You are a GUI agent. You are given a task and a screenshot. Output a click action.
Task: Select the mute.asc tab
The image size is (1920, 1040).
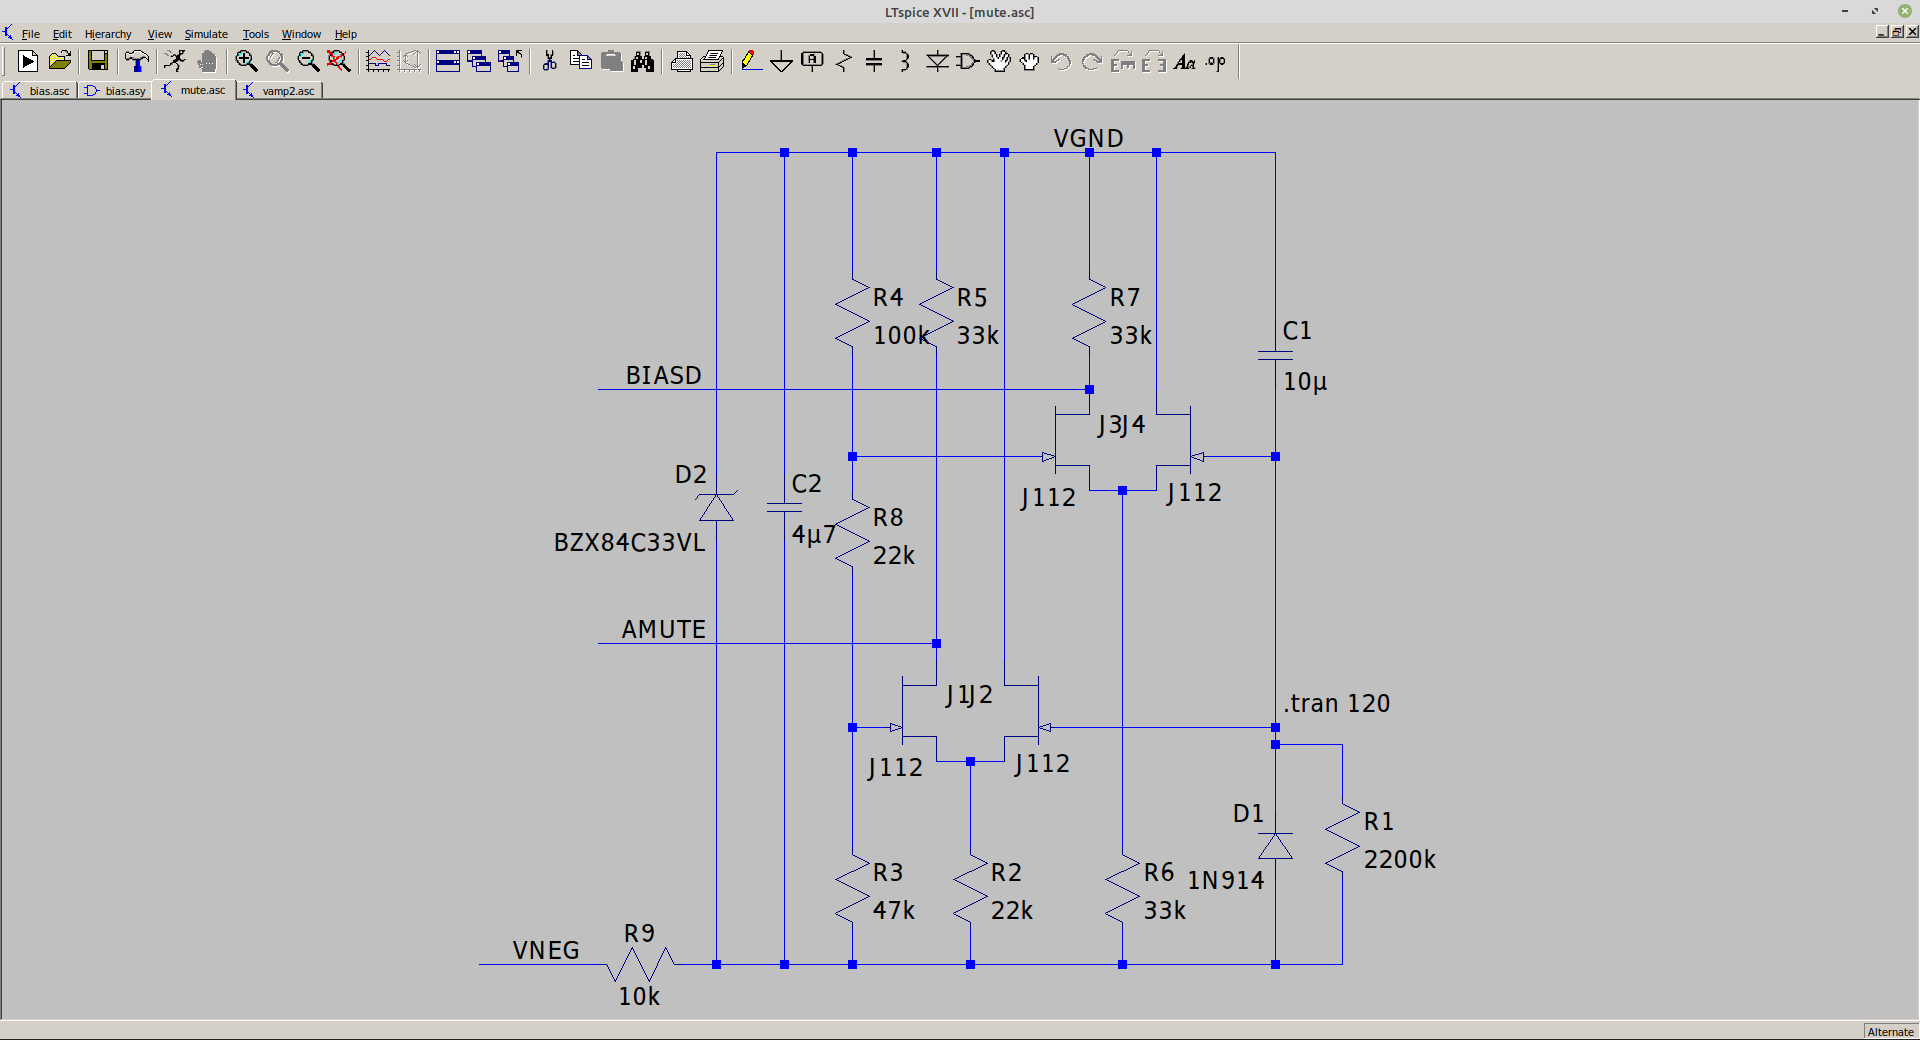pos(194,90)
